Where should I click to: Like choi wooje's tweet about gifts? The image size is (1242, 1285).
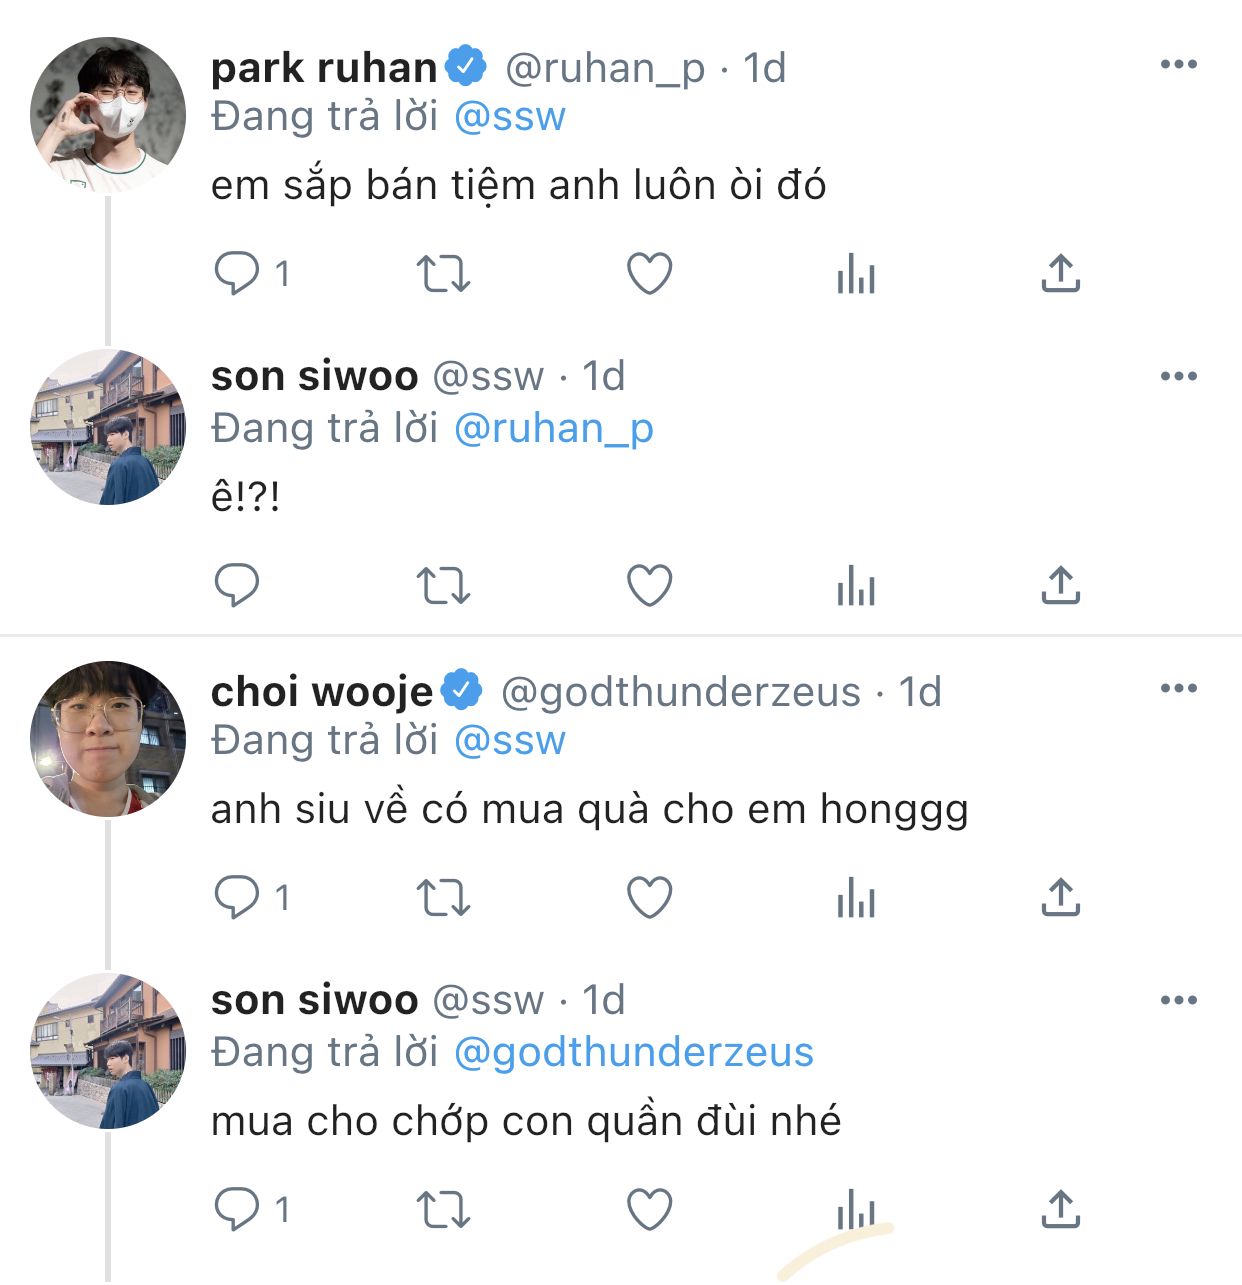tap(649, 897)
